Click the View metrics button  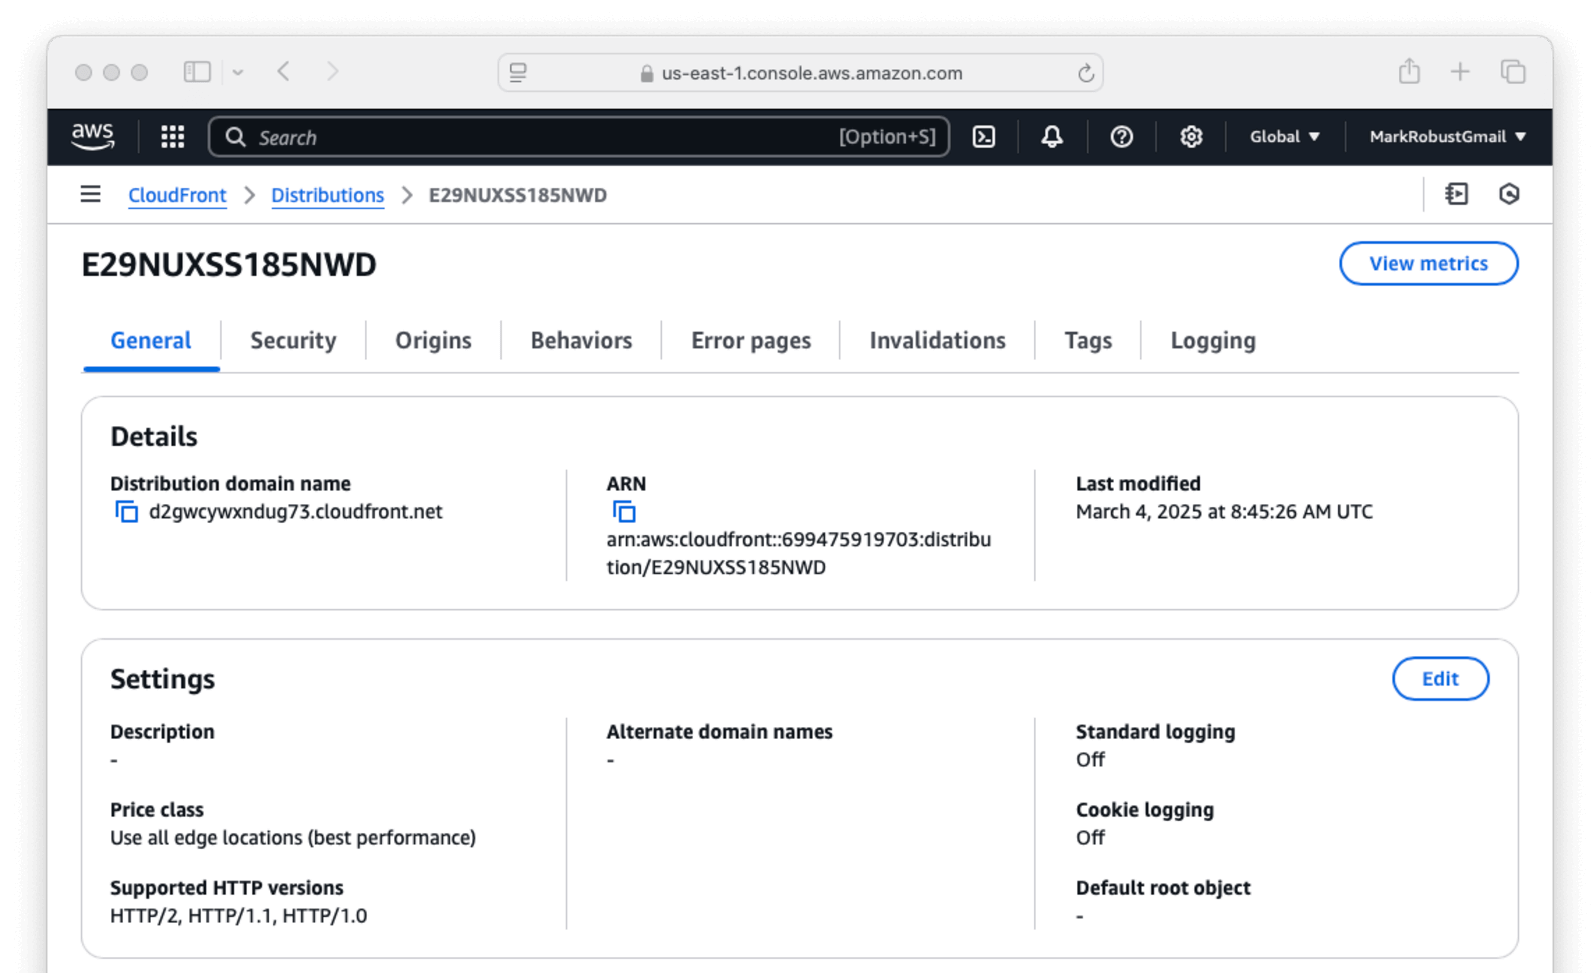pos(1429,263)
